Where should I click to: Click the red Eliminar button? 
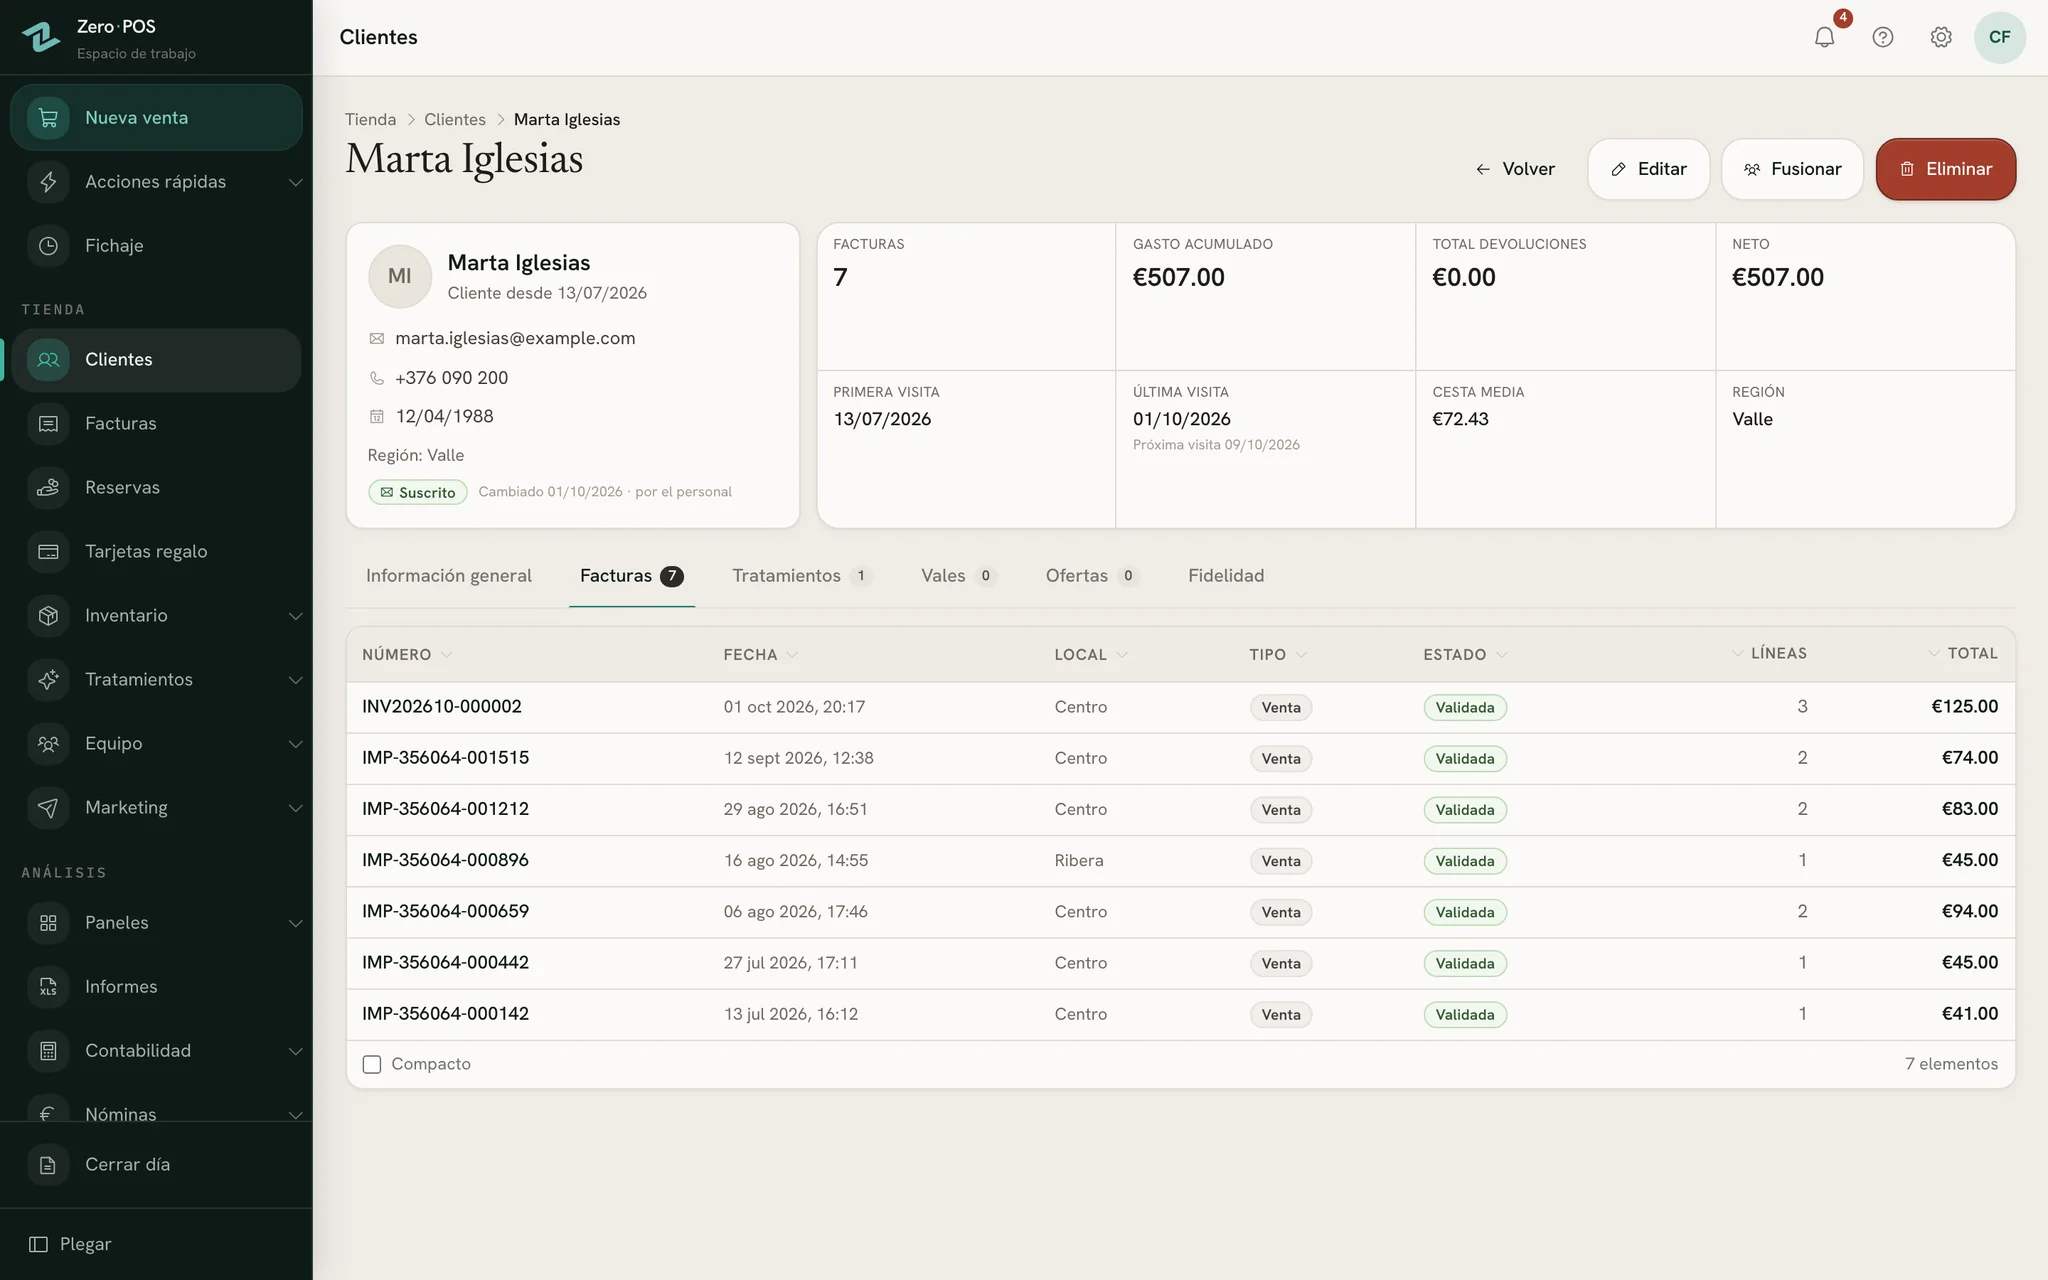point(1946,169)
